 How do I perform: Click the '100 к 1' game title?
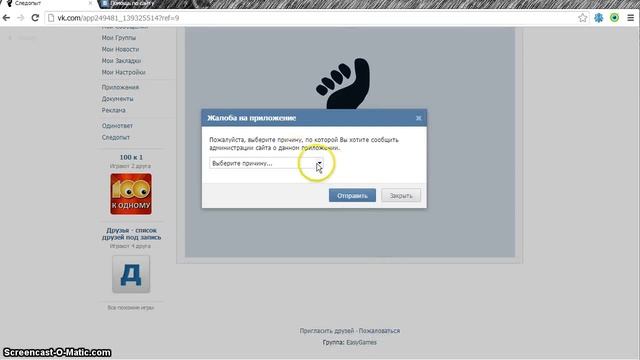click(x=131, y=157)
